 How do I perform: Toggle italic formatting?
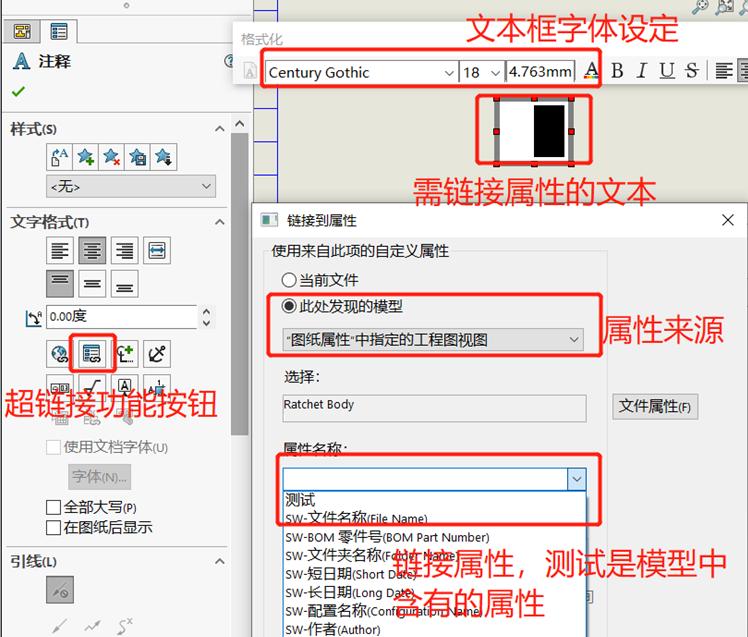coord(642,71)
